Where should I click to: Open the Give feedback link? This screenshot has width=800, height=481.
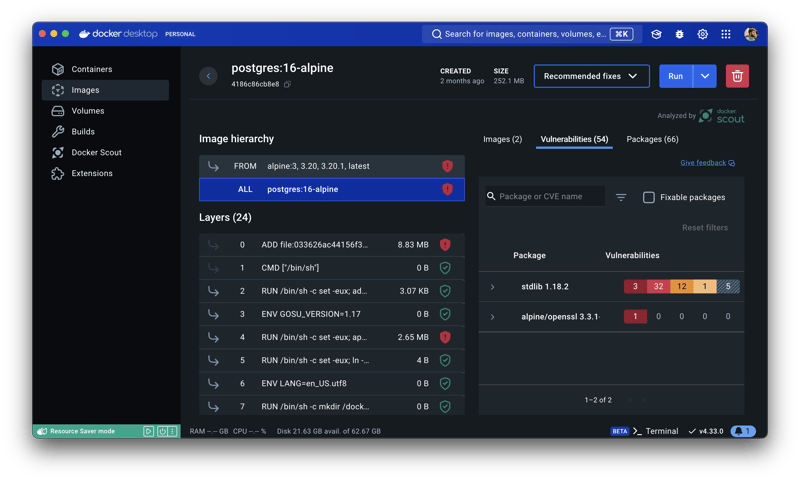pyautogui.click(x=707, y=163)
